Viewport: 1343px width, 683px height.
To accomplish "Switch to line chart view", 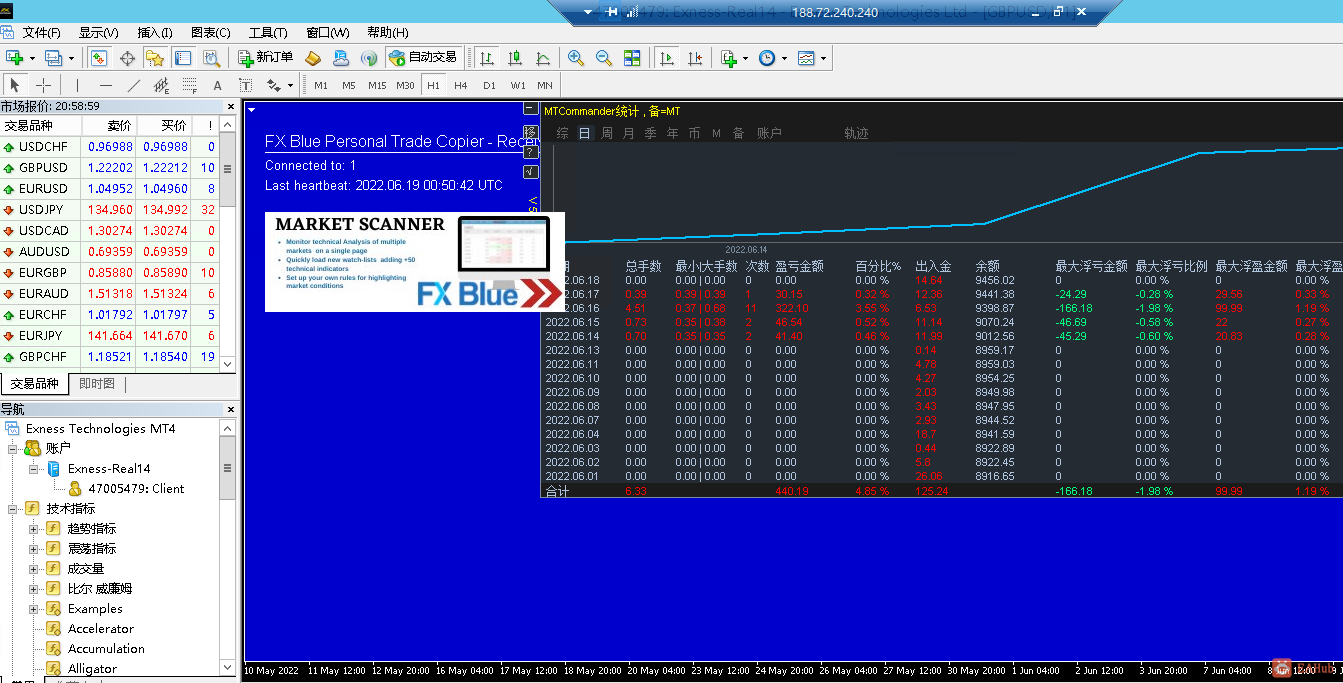I will click(x=543, y=58).
